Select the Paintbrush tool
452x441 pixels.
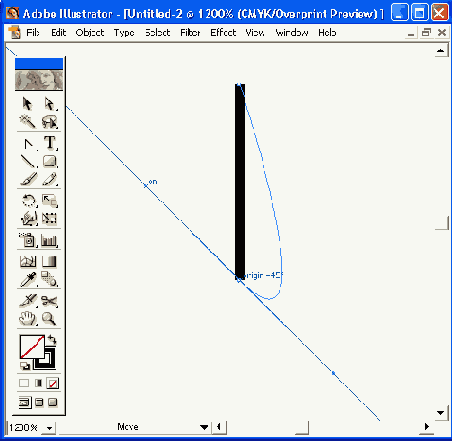click(29, 179)
